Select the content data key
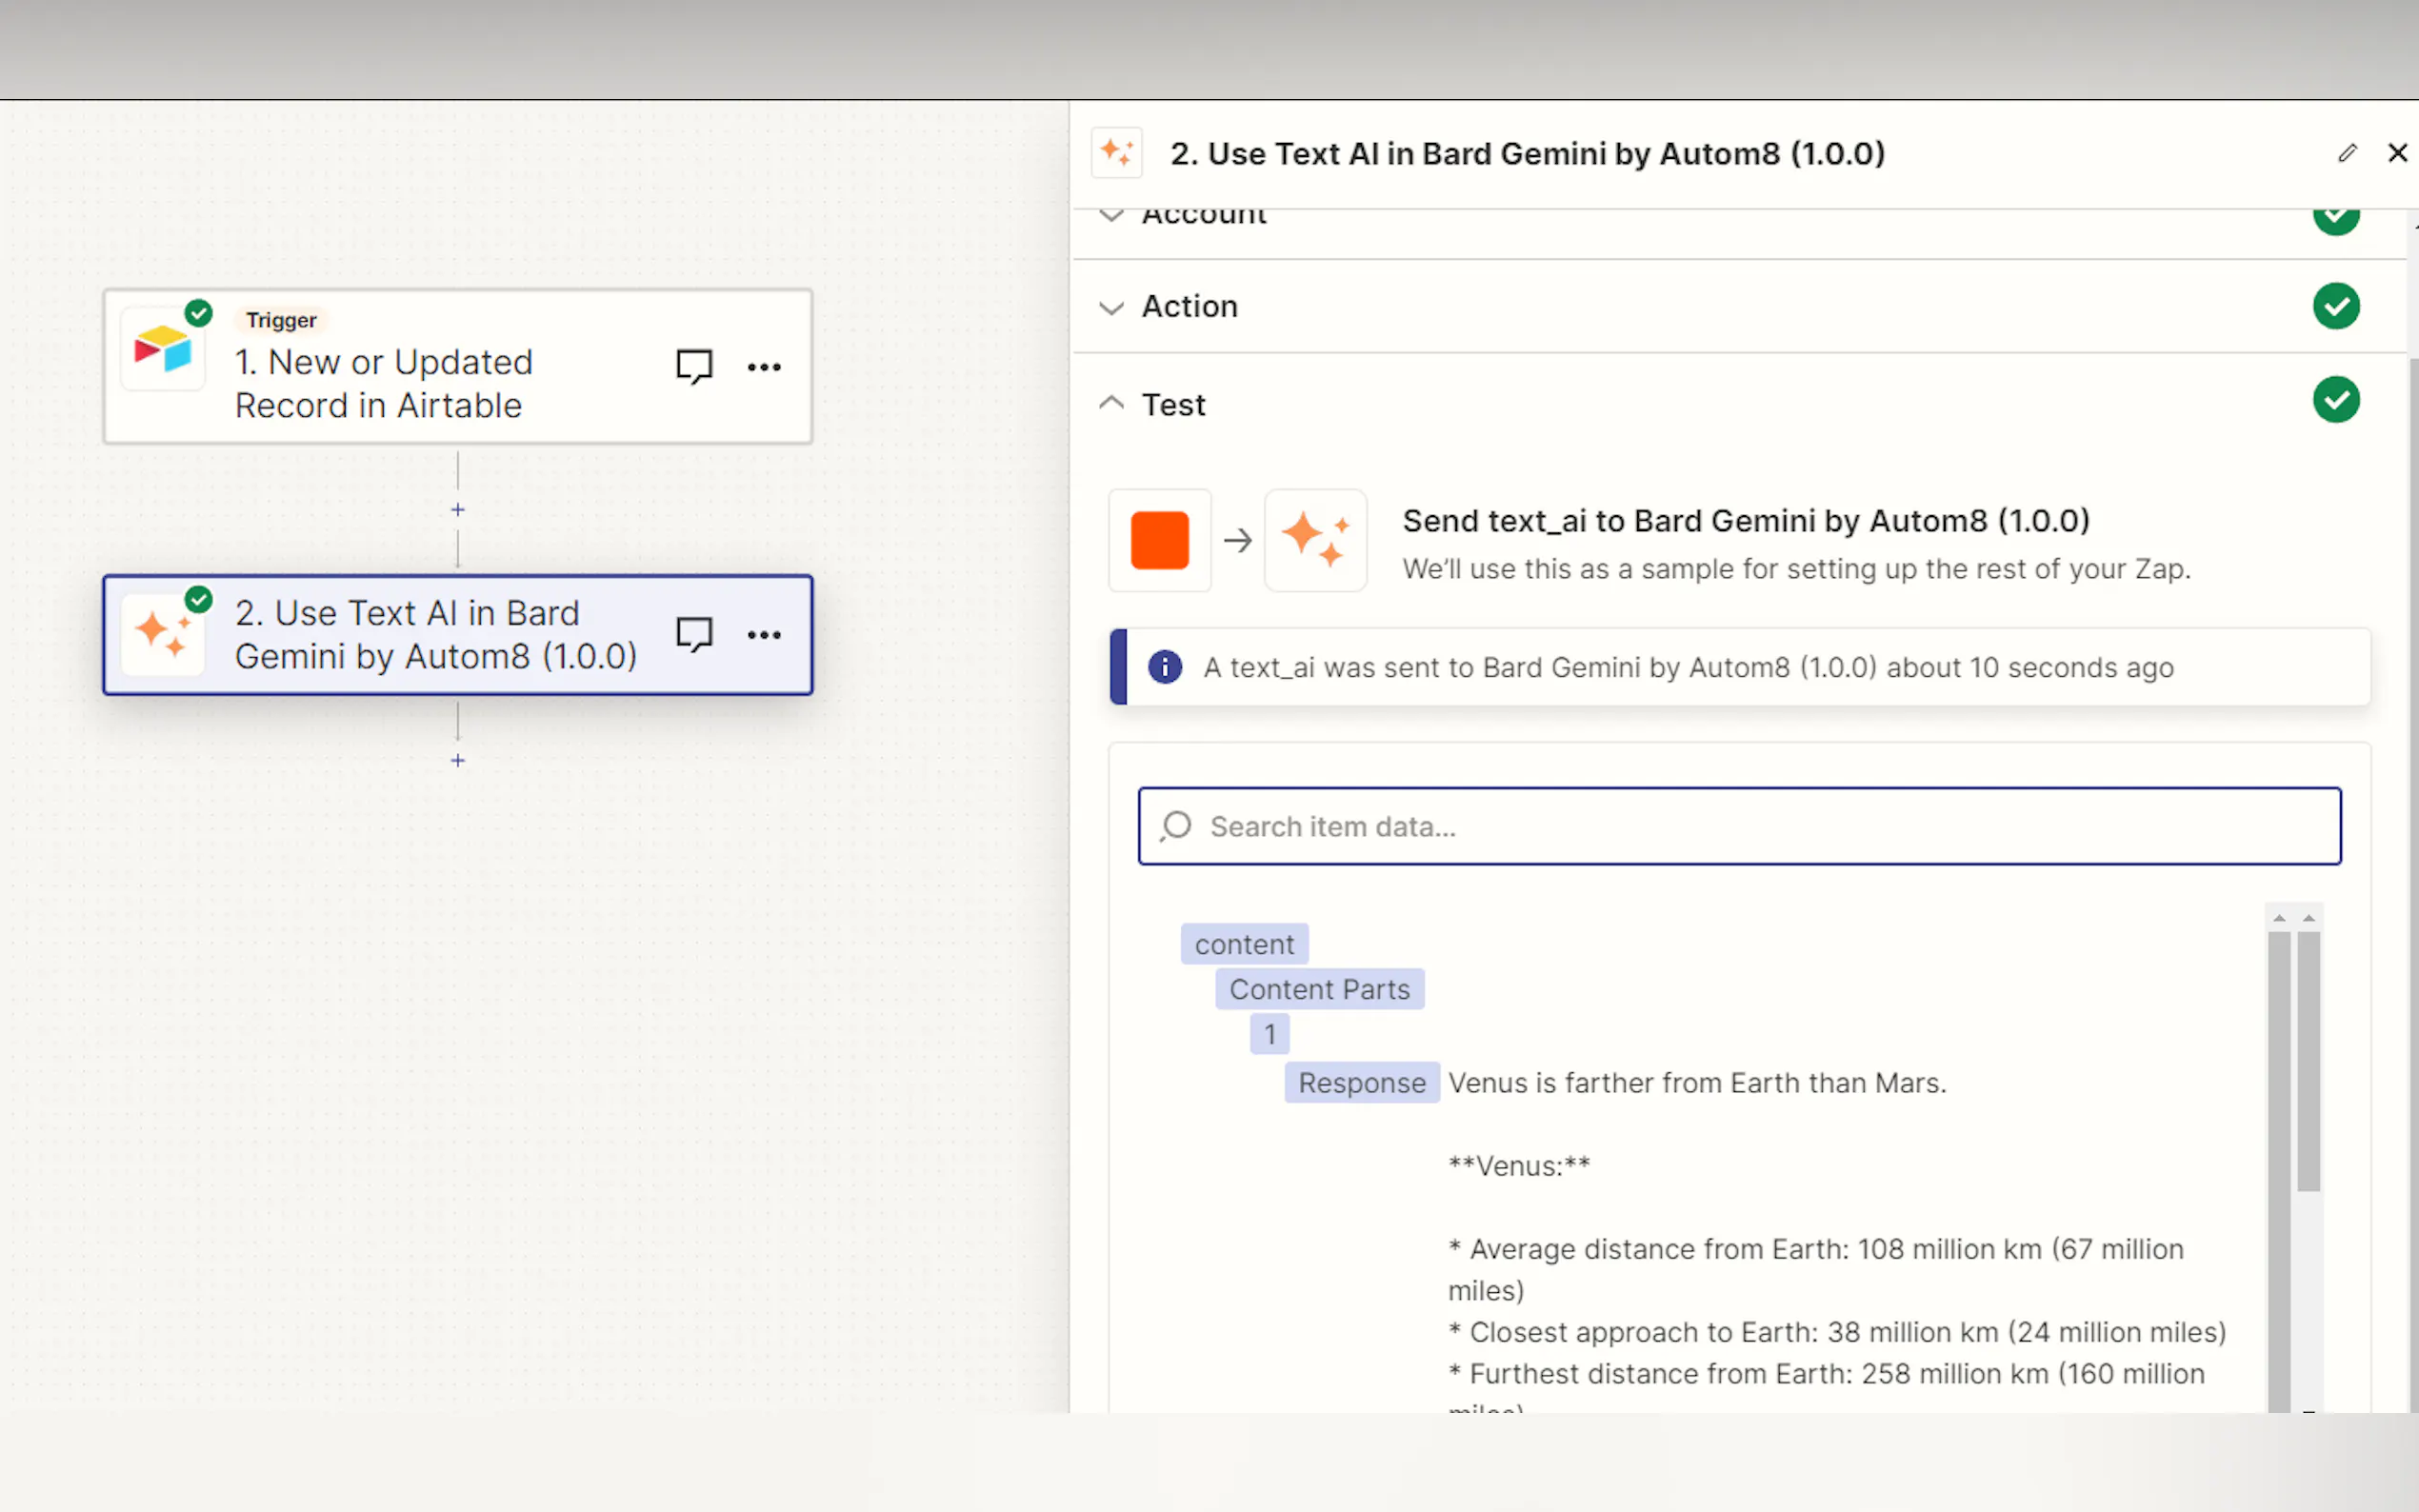Screen dimensions: 2419x1512 1243,944
